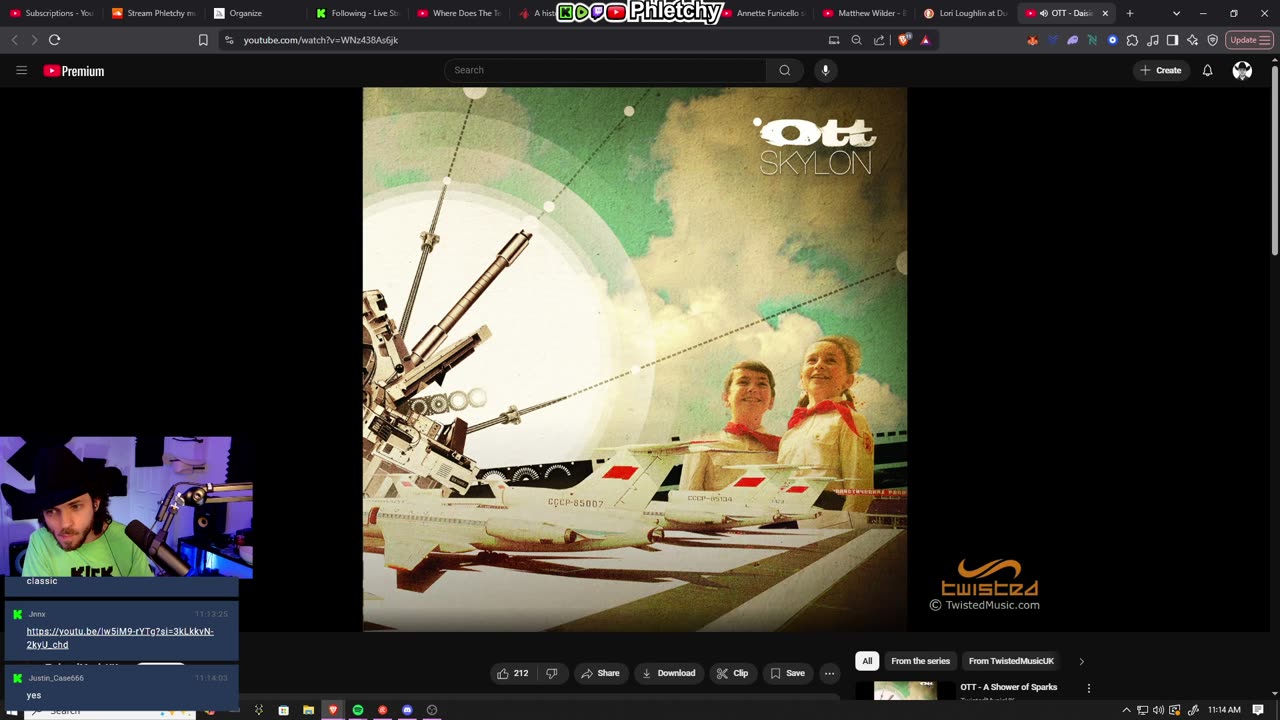1280x720 pixels.
Task: Click the Create button
Action: [1161, 70]
